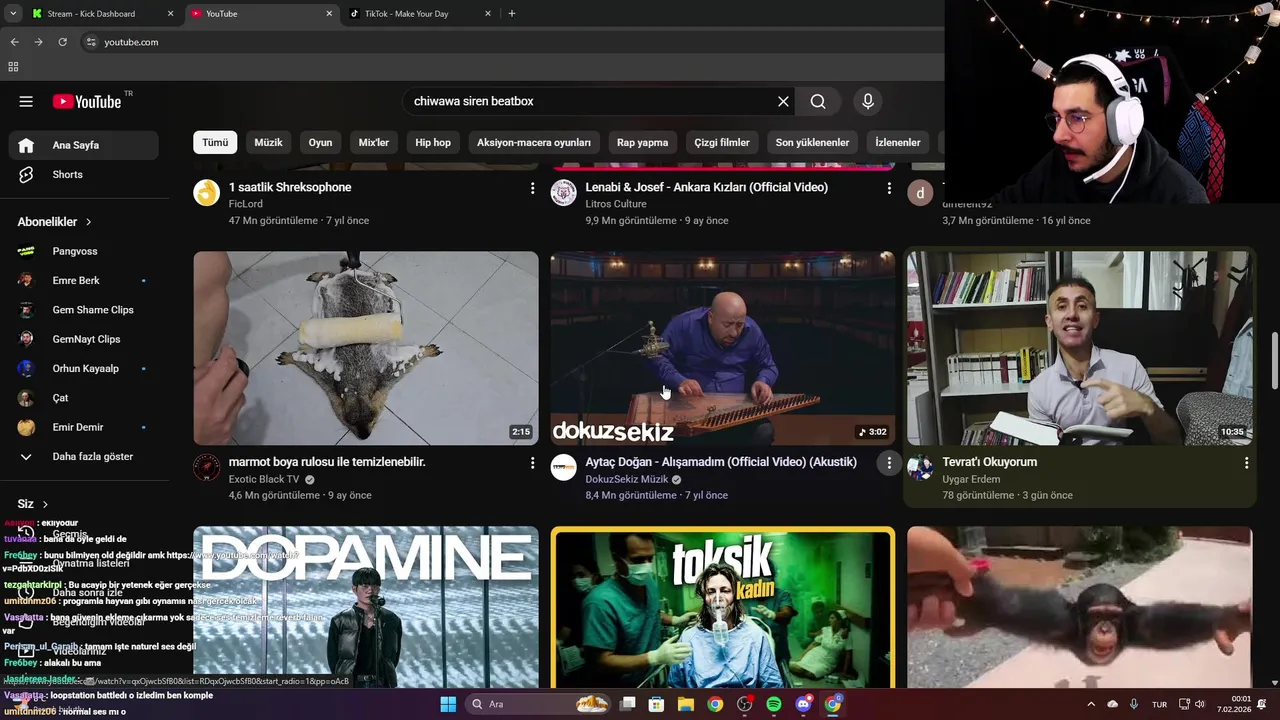Open the Çat subscription channel
Image resolution: width=1280 pixels, height=720 pixels.
[x=84, y=398]
